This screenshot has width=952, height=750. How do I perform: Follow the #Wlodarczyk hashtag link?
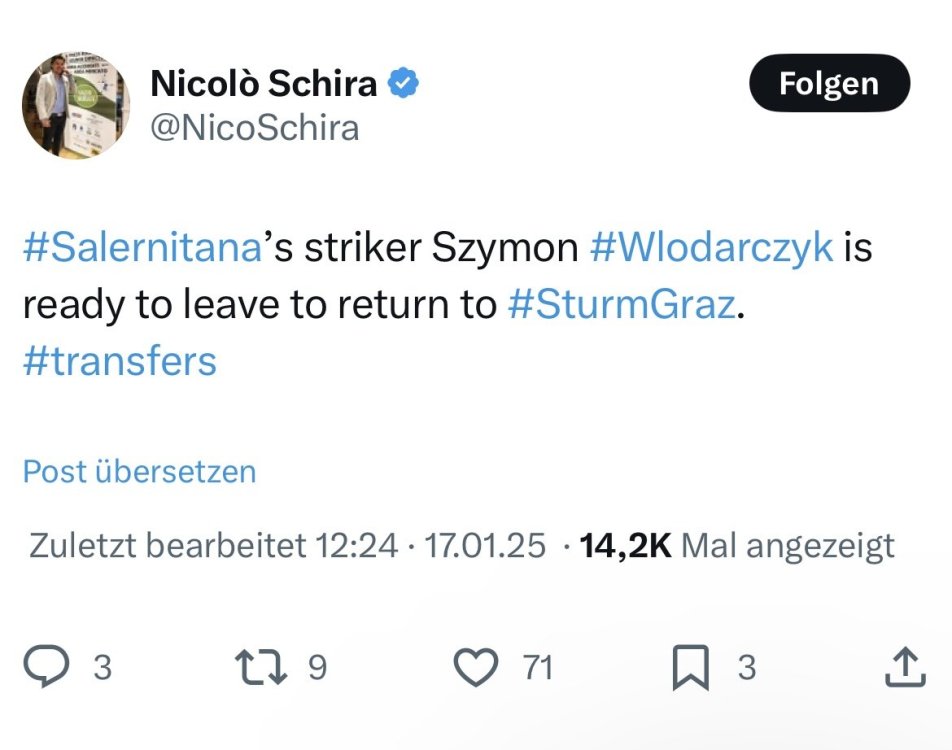(x=712, y=248)
